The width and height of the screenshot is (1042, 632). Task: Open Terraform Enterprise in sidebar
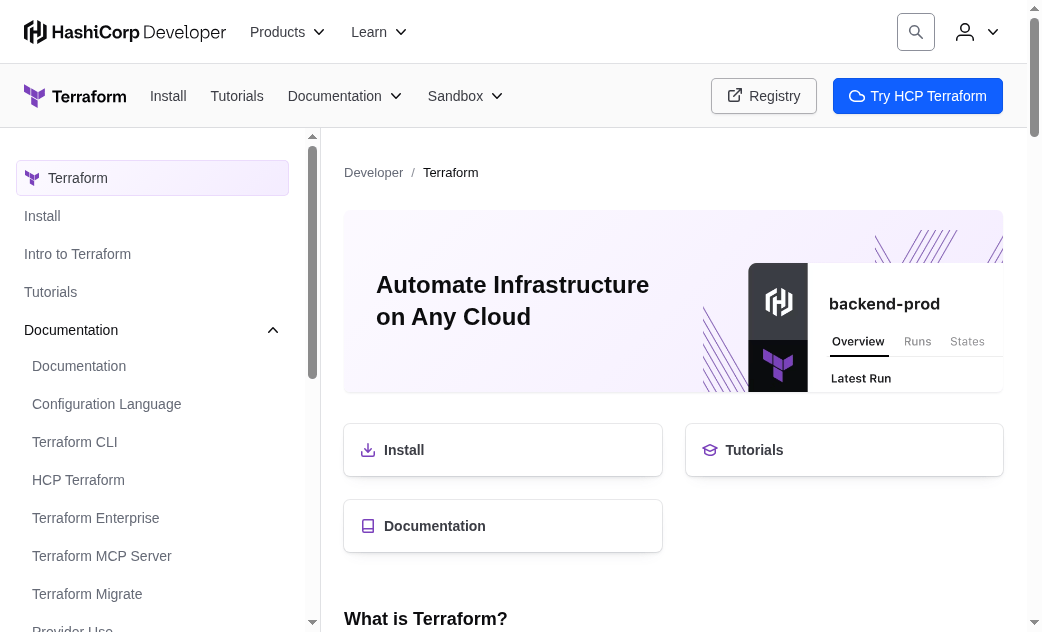pos(96,518)
